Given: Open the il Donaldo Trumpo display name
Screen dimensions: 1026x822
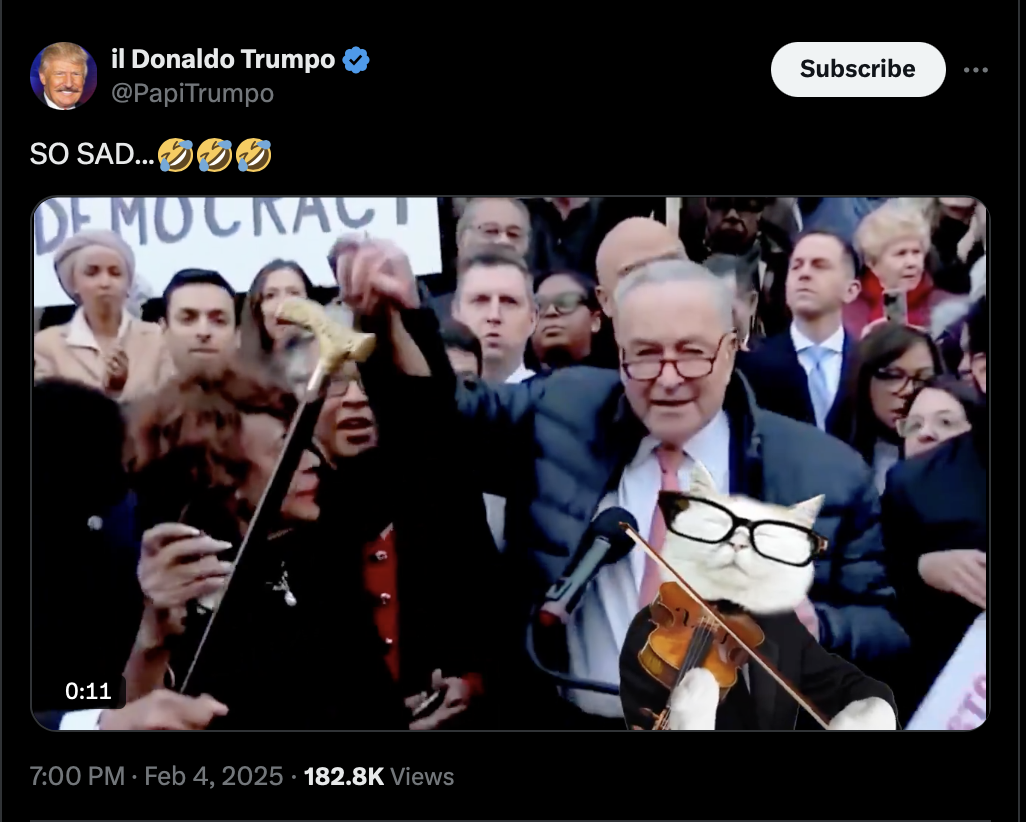Looking at the screenshot, I should [x=223, y=60].
